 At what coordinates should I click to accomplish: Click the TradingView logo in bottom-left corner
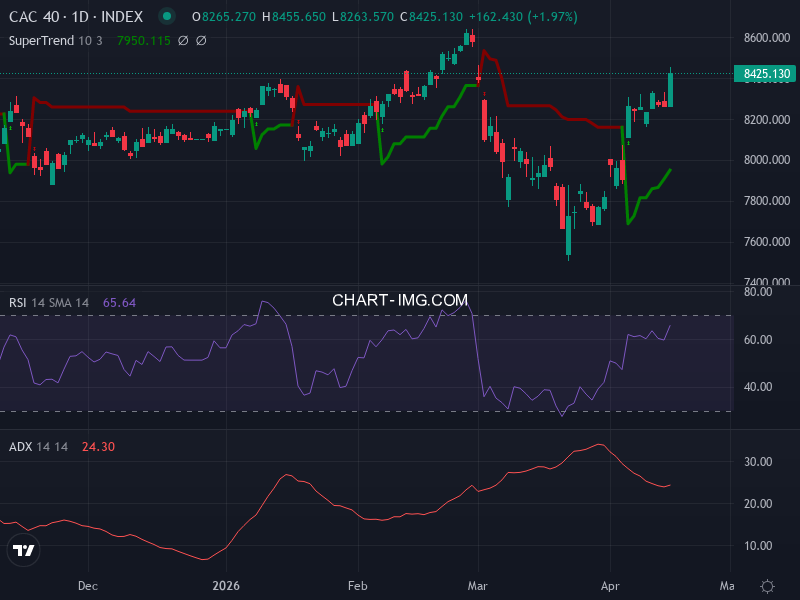(x=22, y=548)
